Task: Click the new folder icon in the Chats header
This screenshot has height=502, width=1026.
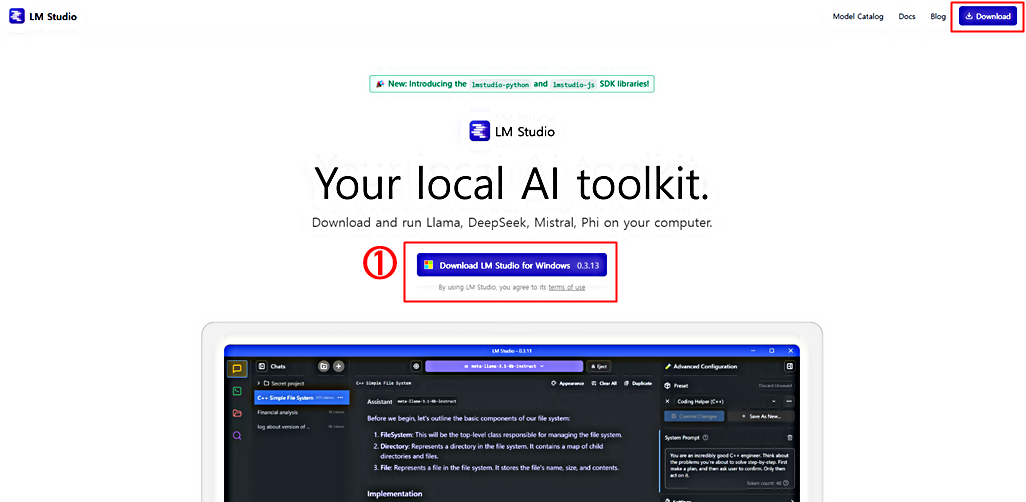Action: tap(323, 367)
